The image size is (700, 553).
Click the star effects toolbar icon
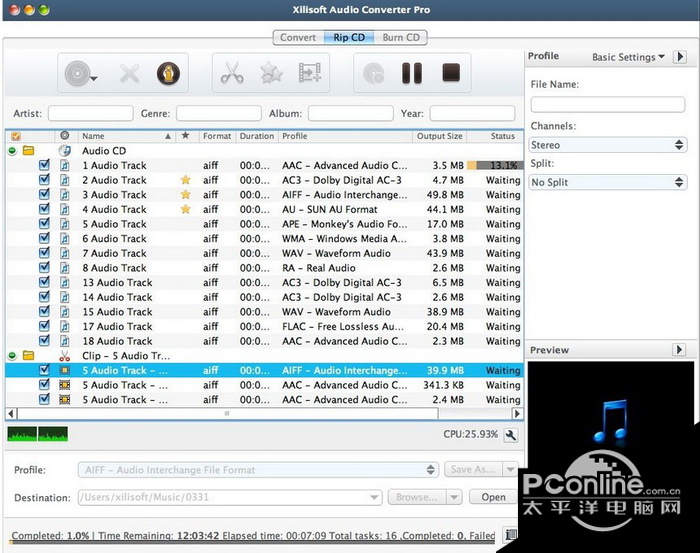coord(271,73)
